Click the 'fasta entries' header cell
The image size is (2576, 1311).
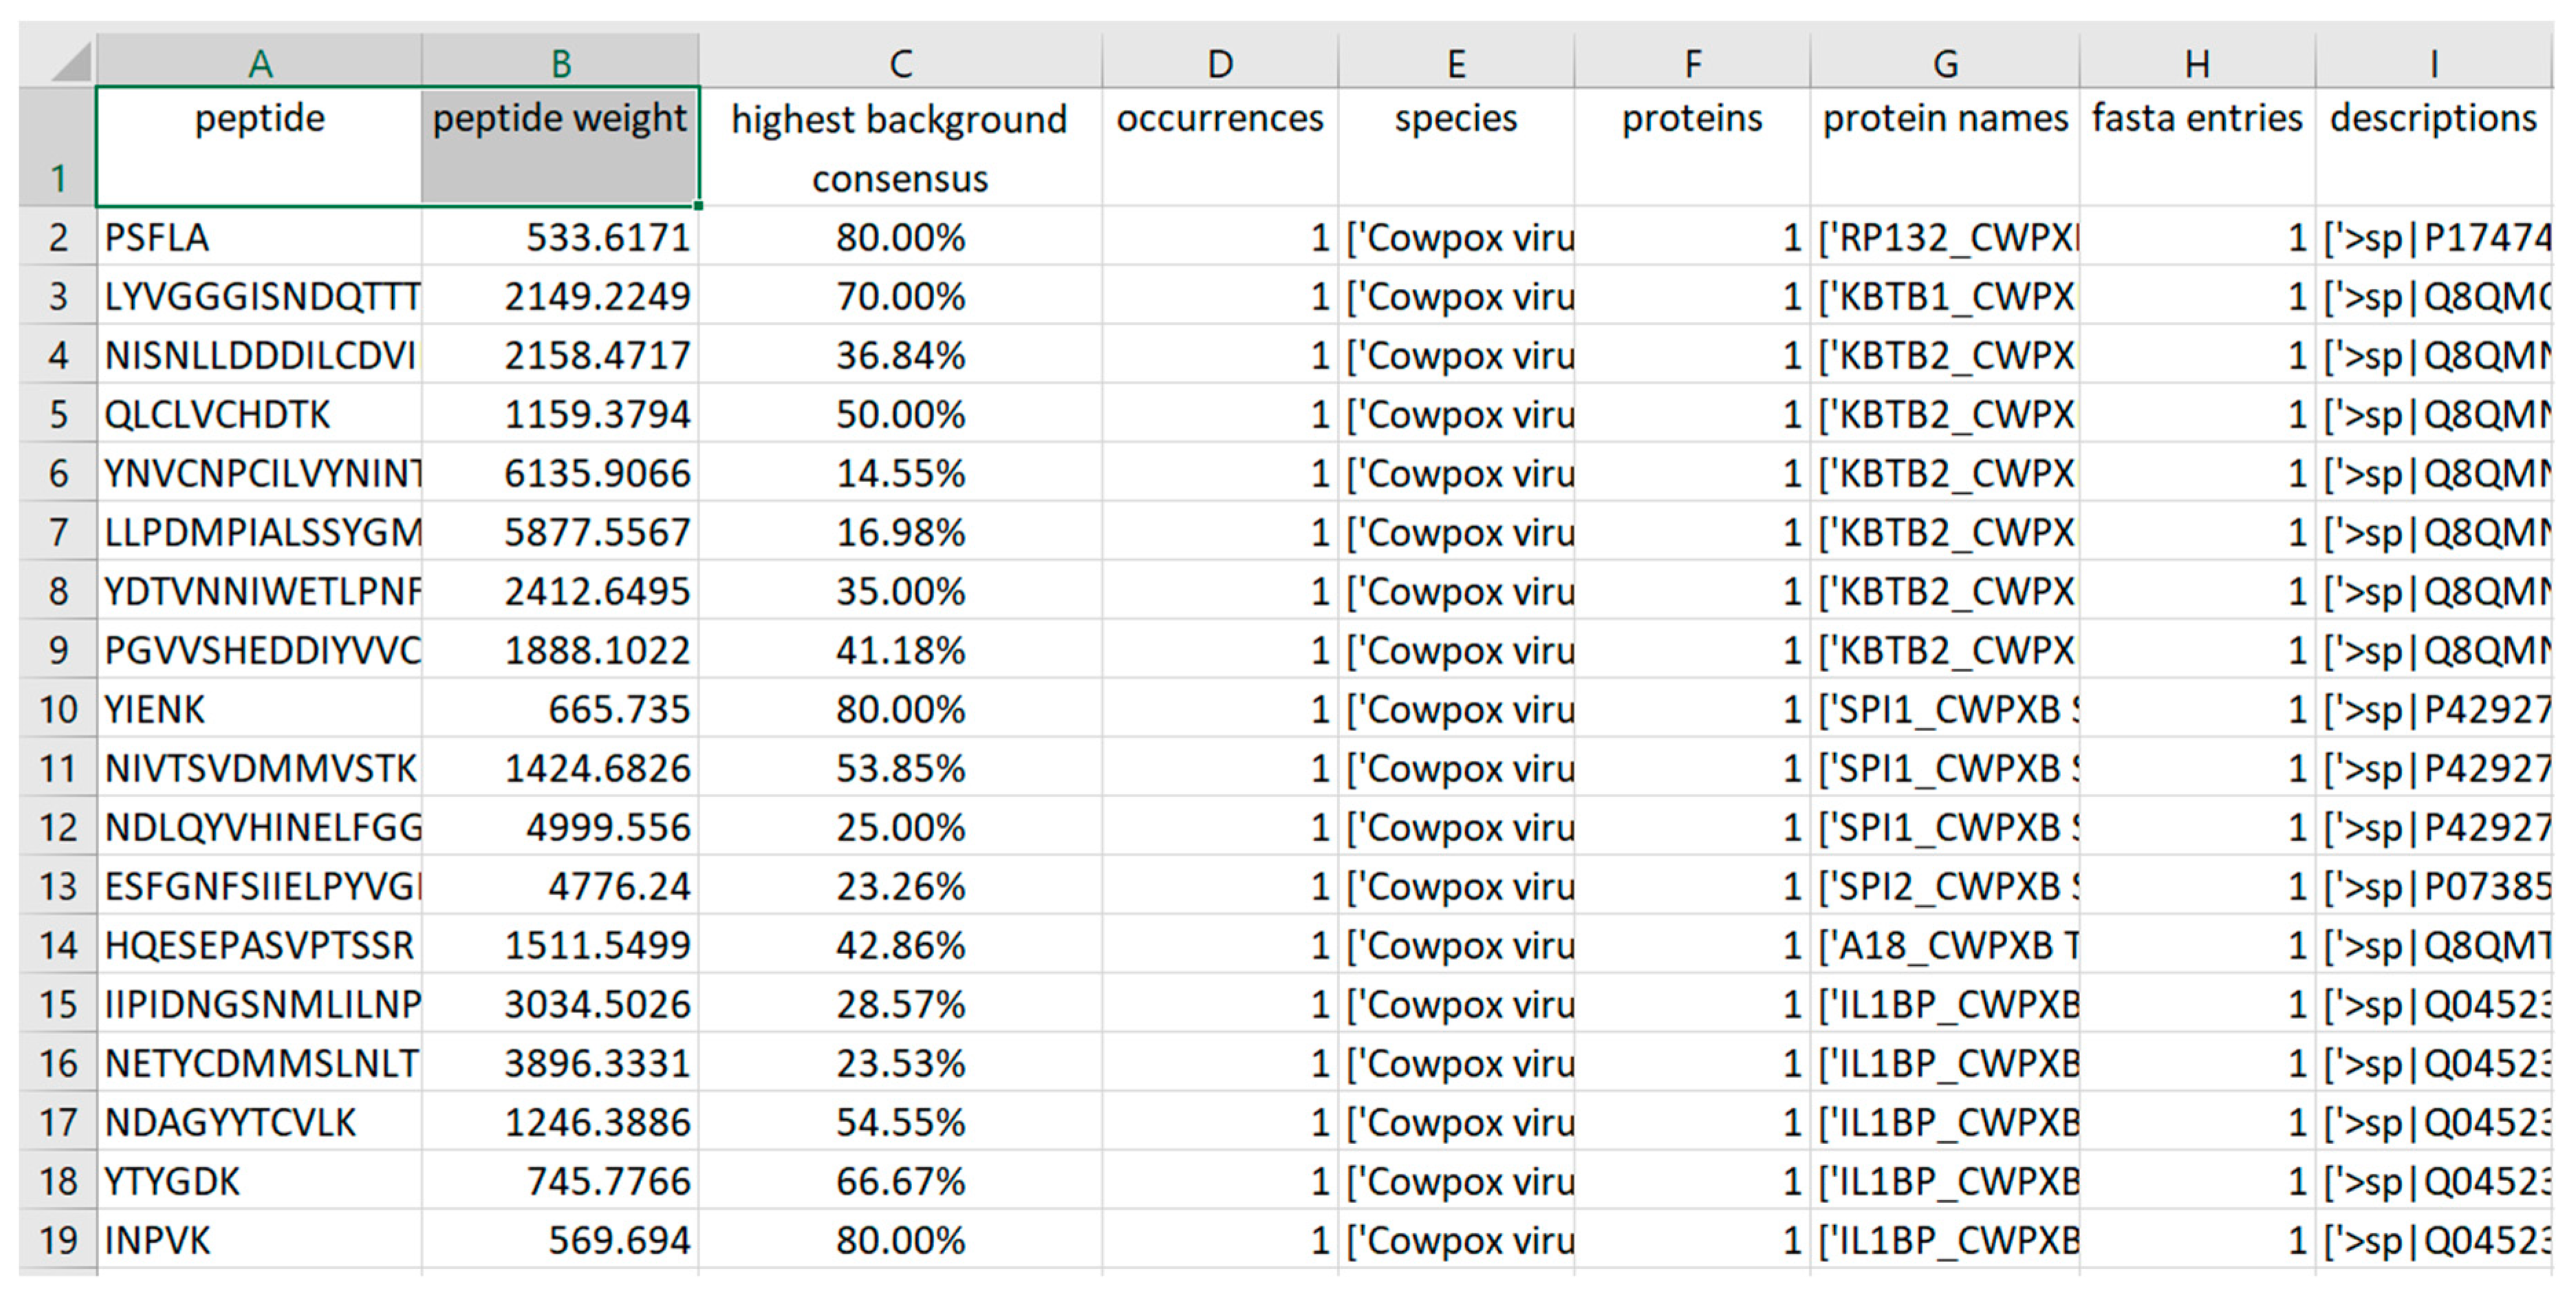point(2197,147)
